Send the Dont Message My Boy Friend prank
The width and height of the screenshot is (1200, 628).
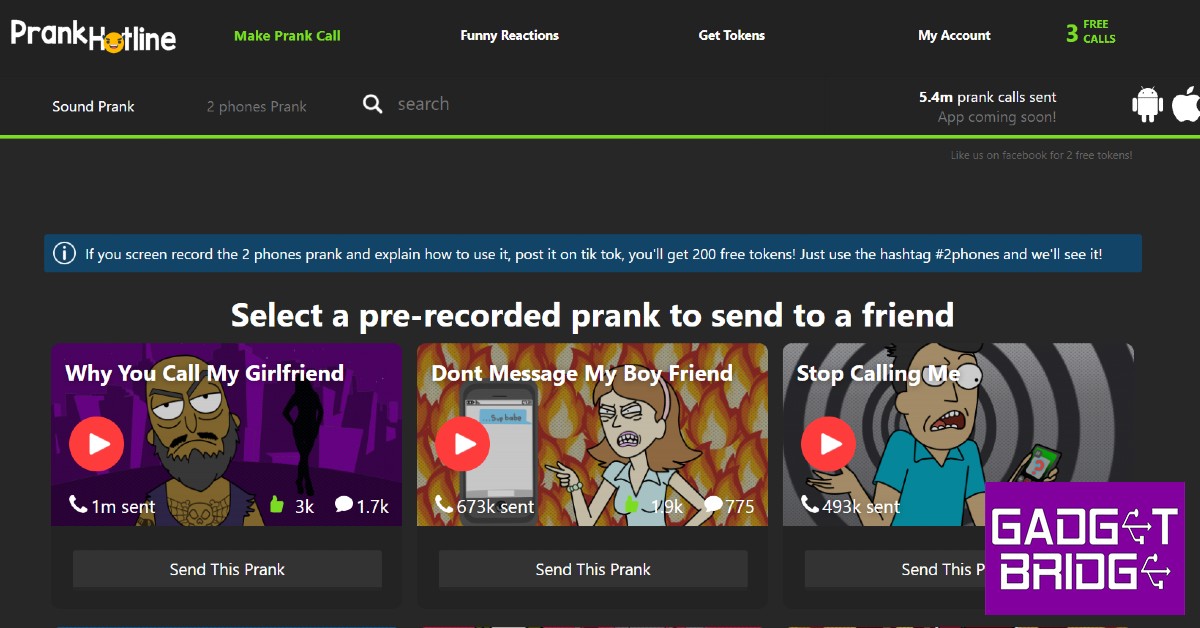pos(593,569)
